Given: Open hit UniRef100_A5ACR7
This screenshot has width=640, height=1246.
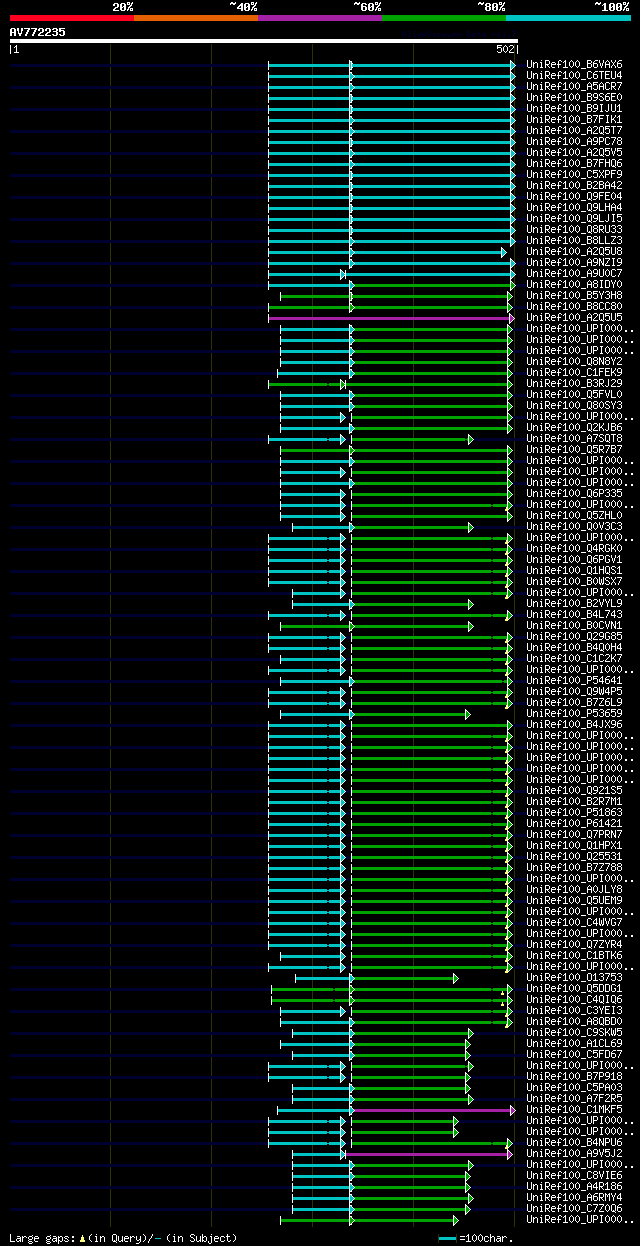Looking at the screenshot, I should coord(574,86).
